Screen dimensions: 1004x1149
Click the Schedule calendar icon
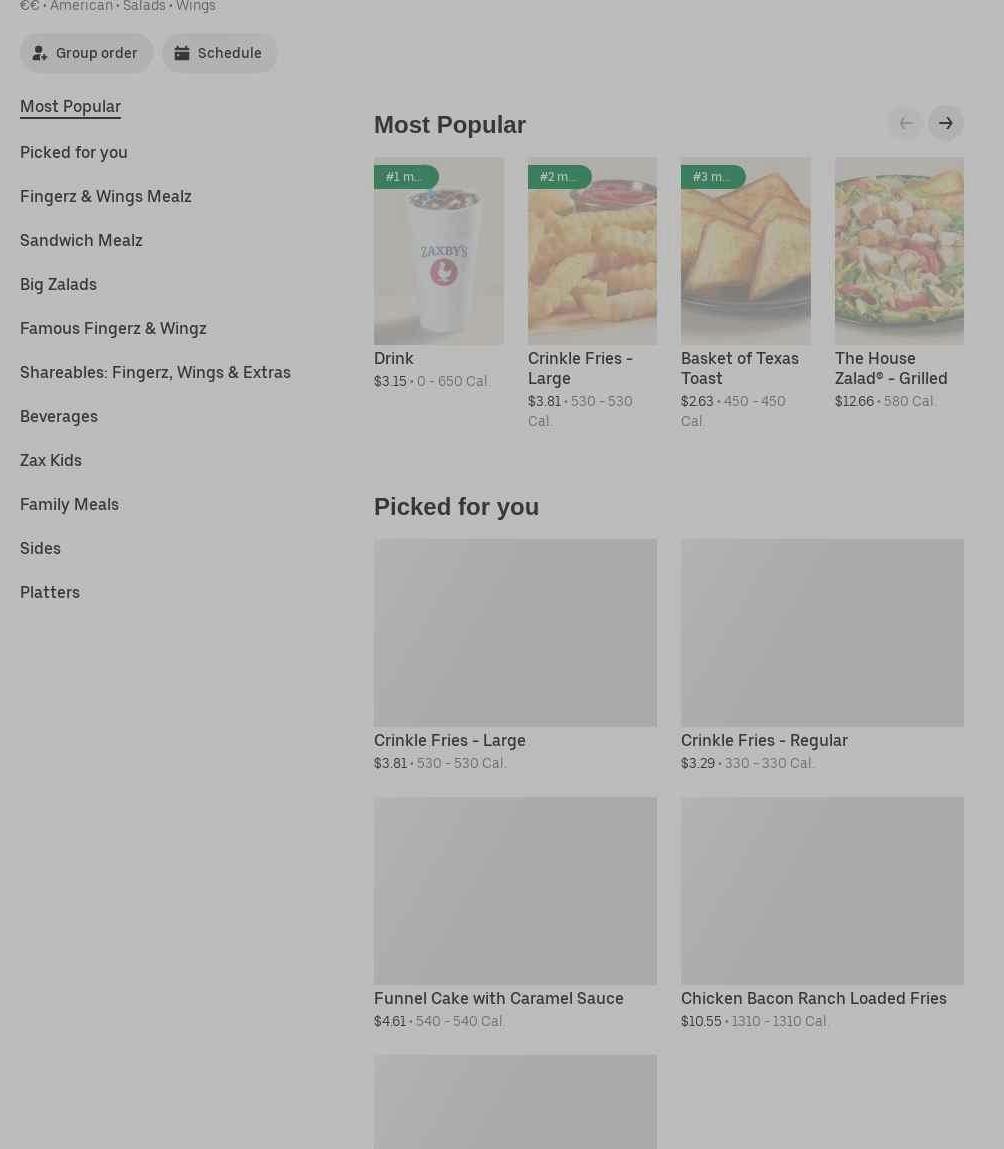pyautogui.click(x=182, y=54)
